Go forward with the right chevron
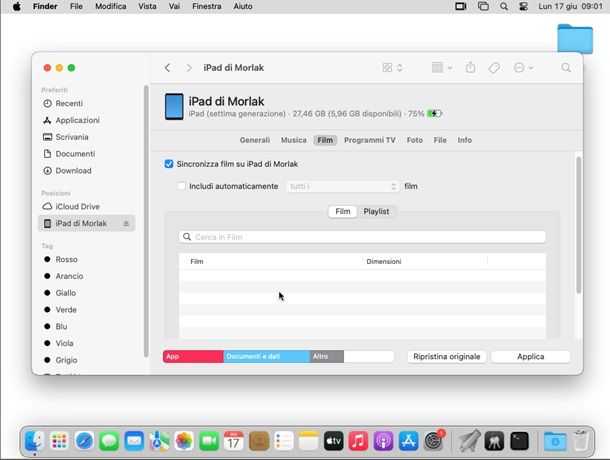 (x=189, y=68)
